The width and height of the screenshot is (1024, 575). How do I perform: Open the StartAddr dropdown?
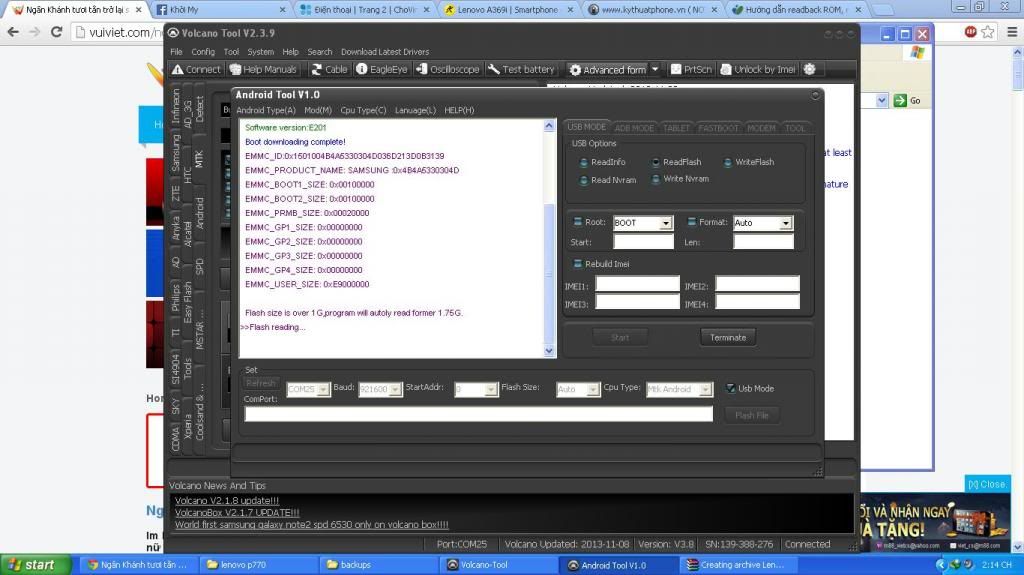pos(491,389)
